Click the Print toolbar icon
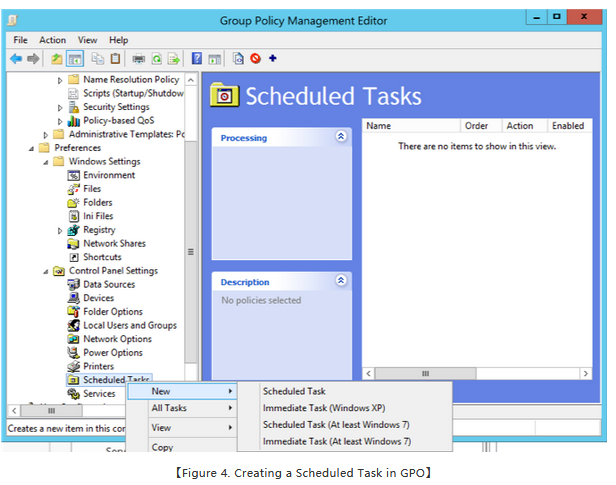 [x=138, y=59]
